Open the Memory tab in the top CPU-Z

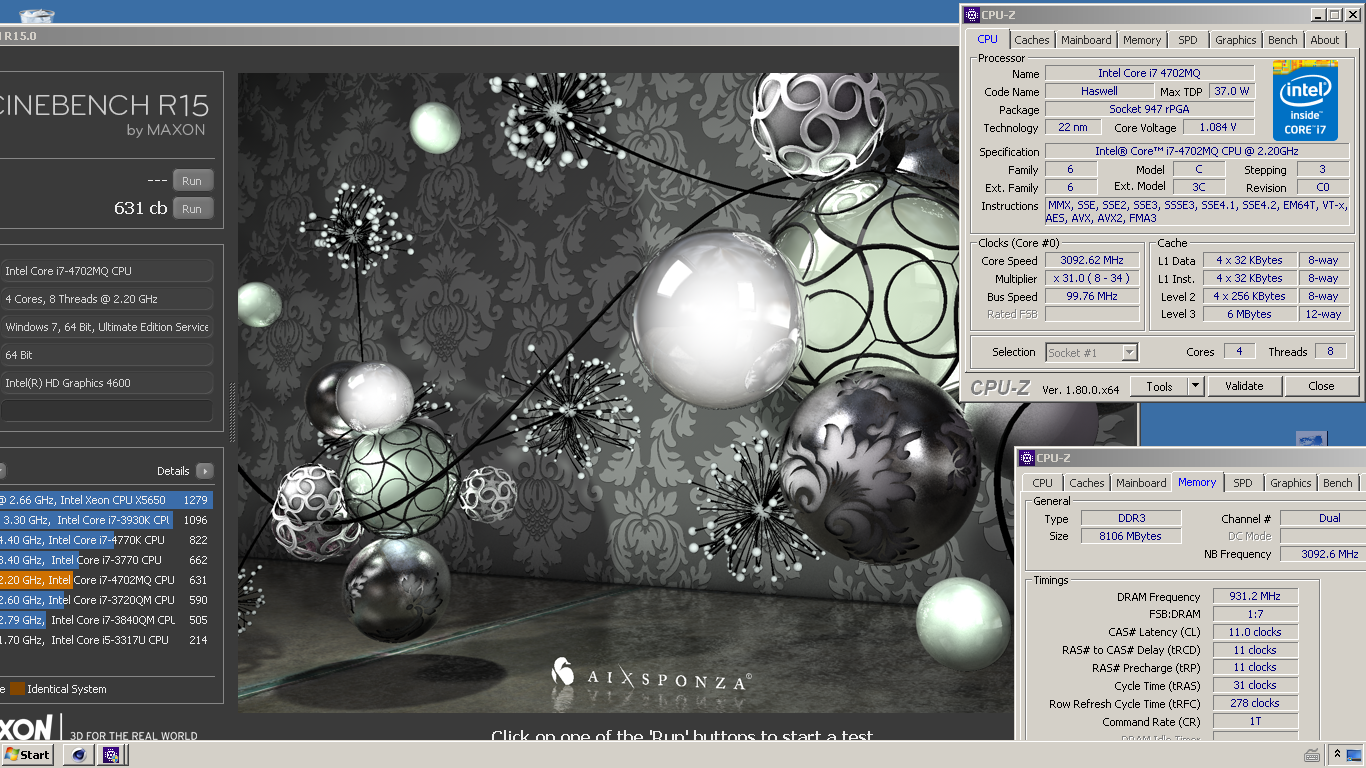point(1142,40)
